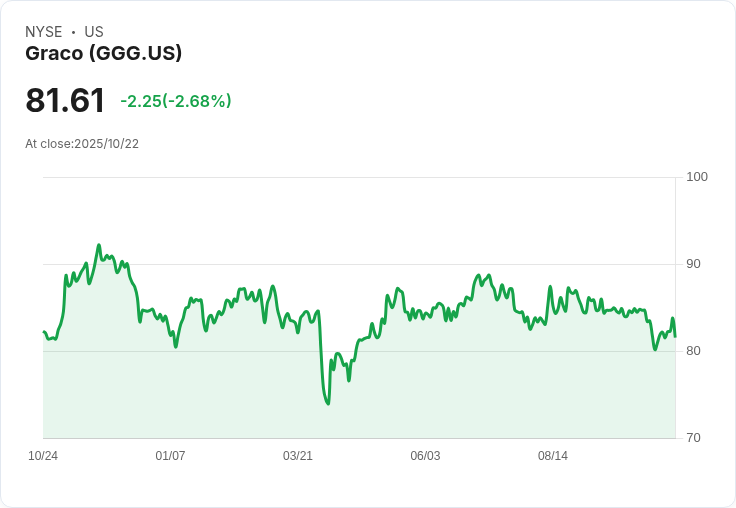Click the 80 y-axis label
The image size is (736, 508).
693,351
